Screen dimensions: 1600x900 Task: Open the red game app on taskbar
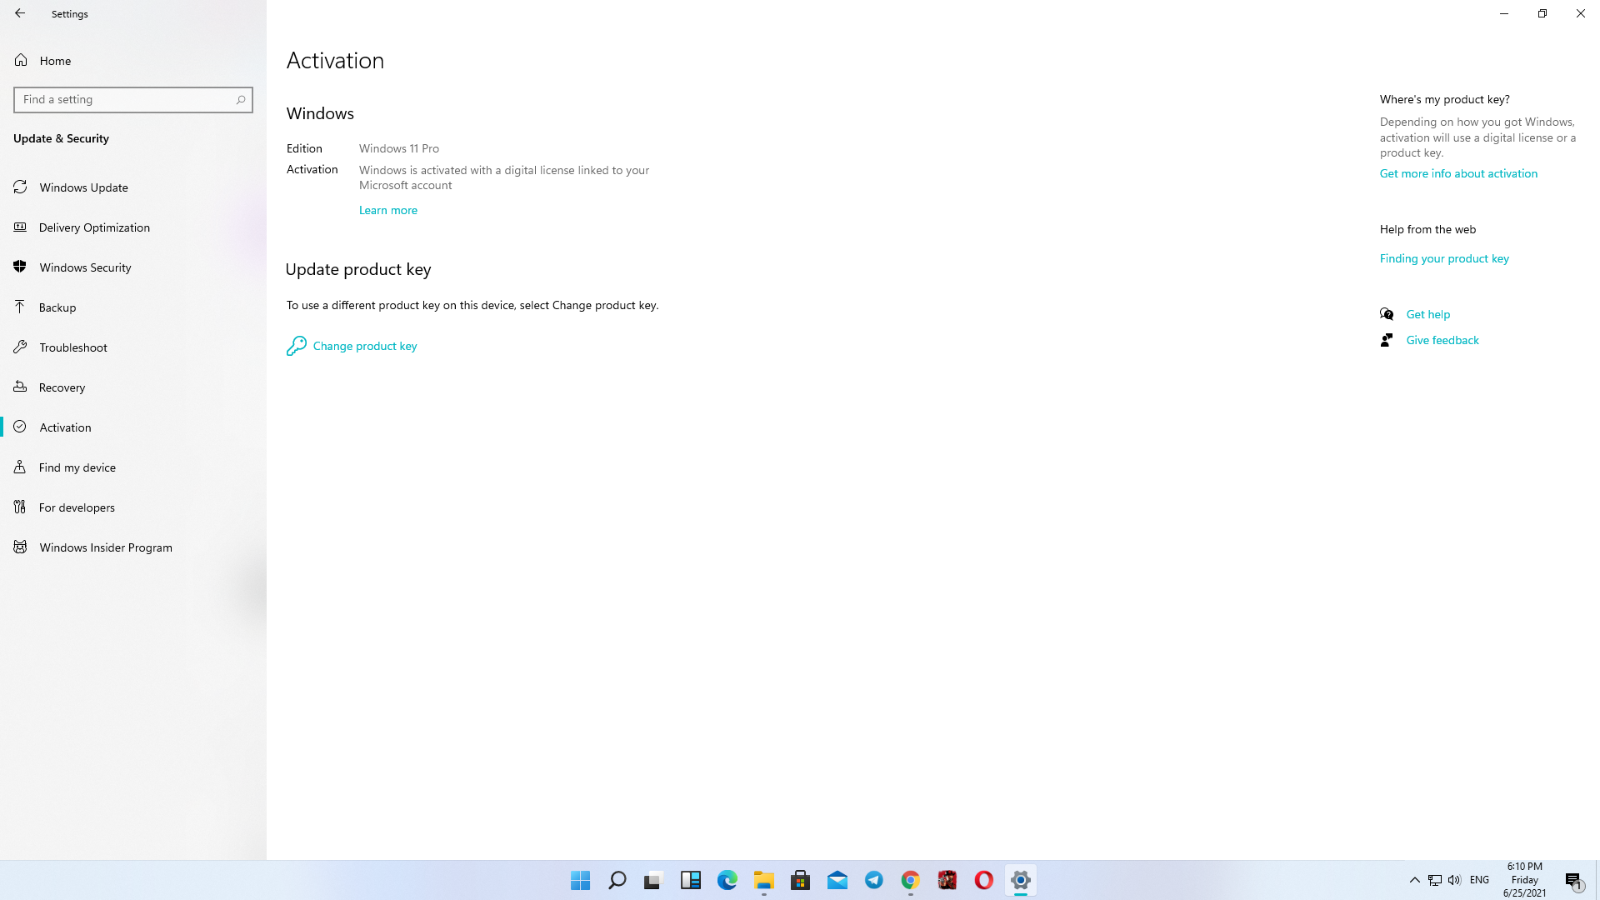pos(947,880)
